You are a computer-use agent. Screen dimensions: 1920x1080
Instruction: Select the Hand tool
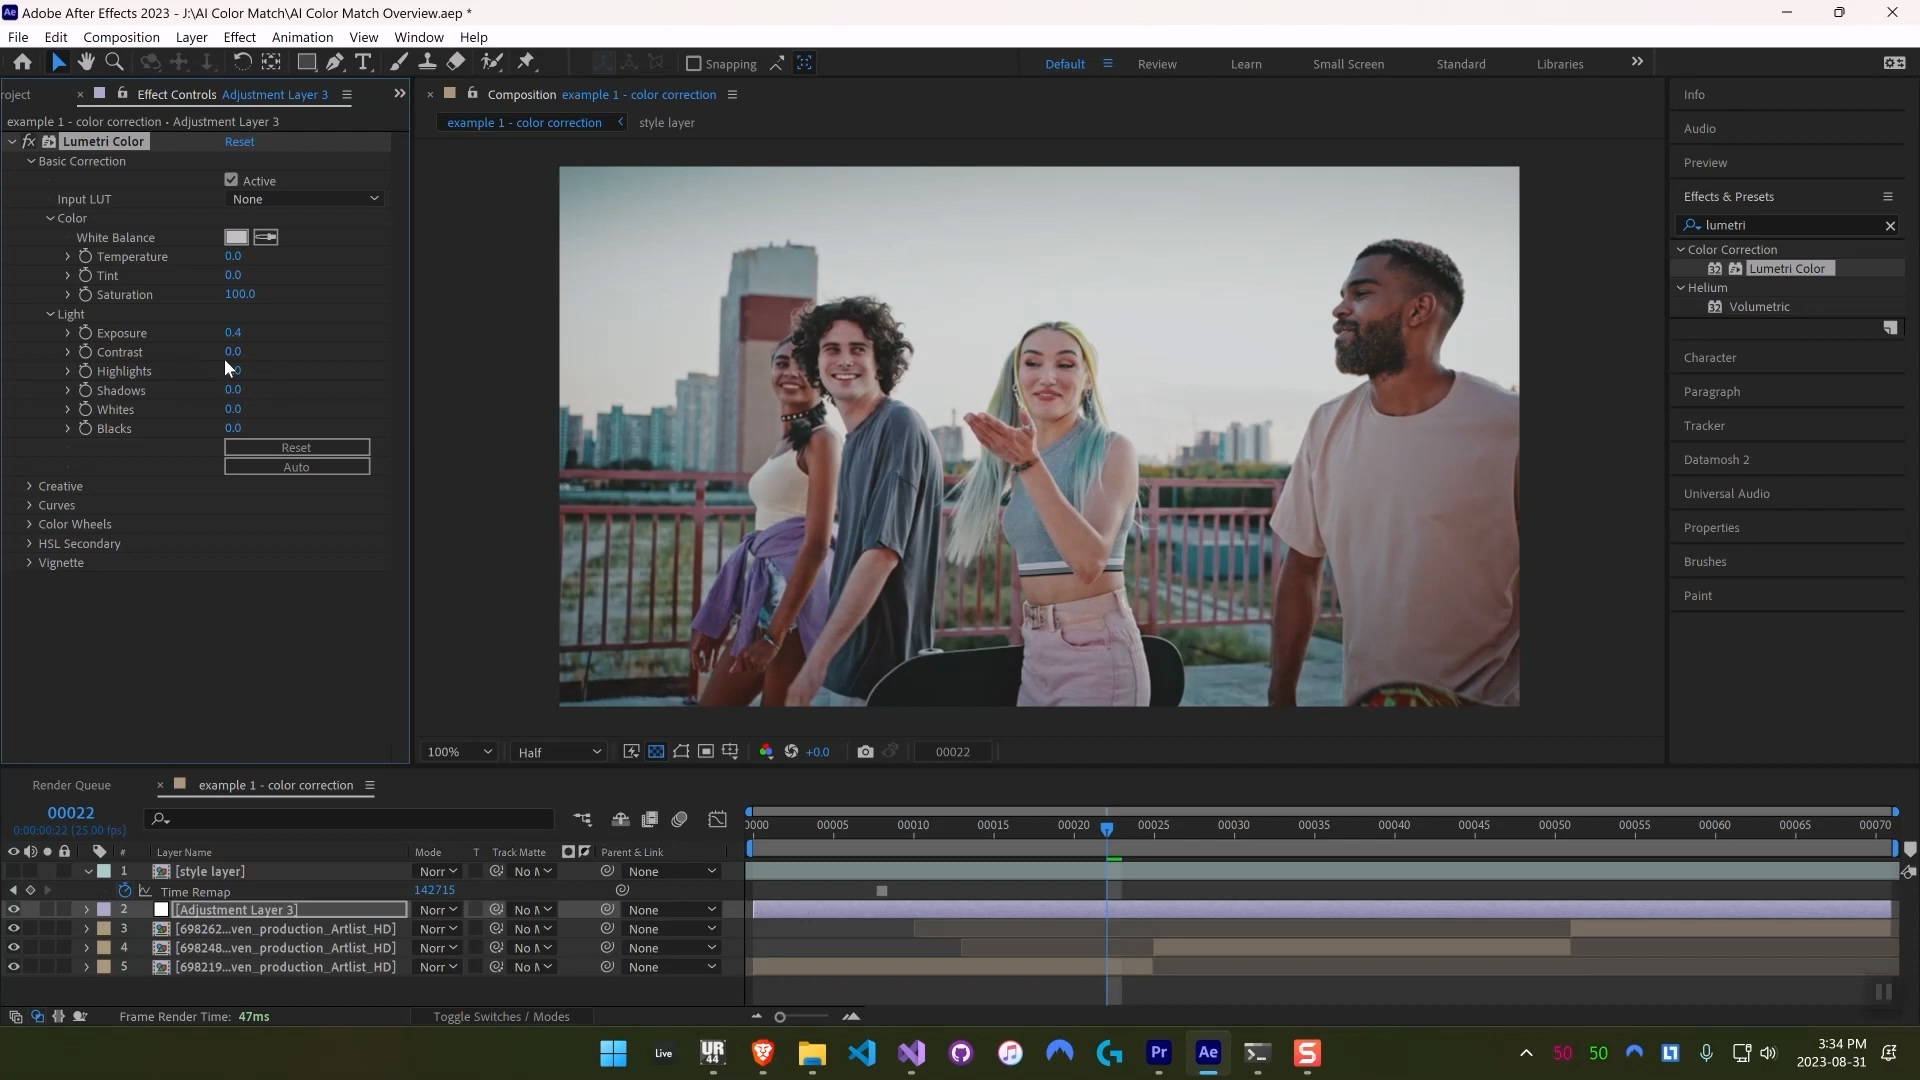(x=86, y=62)
